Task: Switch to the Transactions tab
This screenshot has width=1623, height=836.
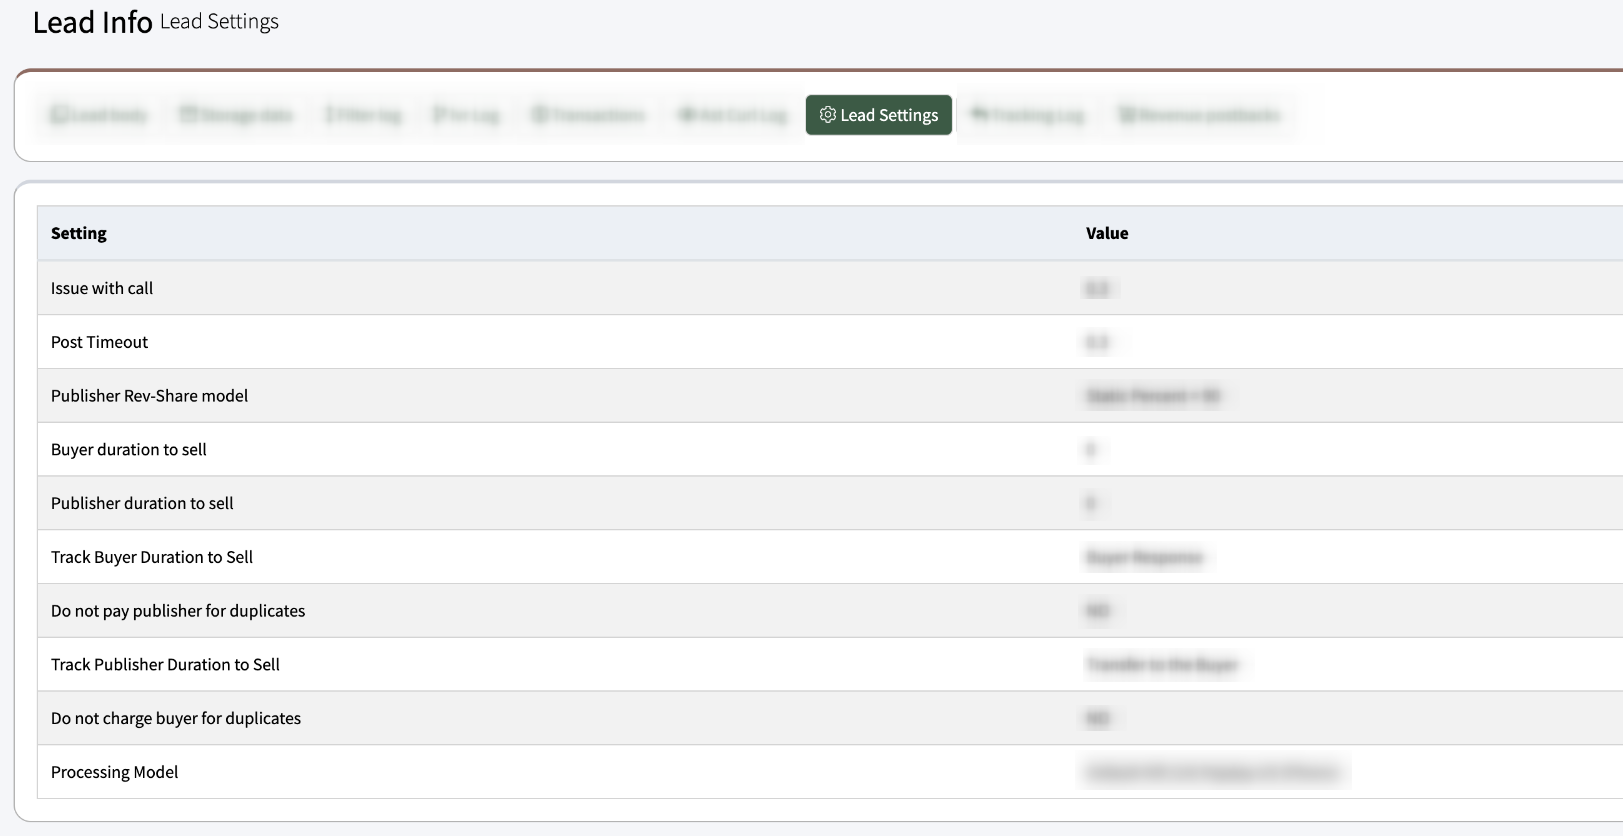Action: point(588,115)
